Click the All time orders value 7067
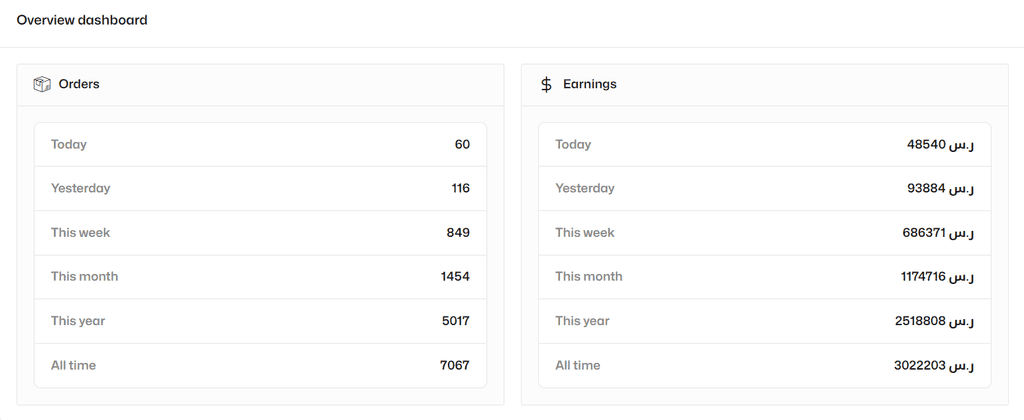The height and width of the screenshot is (420, 1024). pos(455,365)
